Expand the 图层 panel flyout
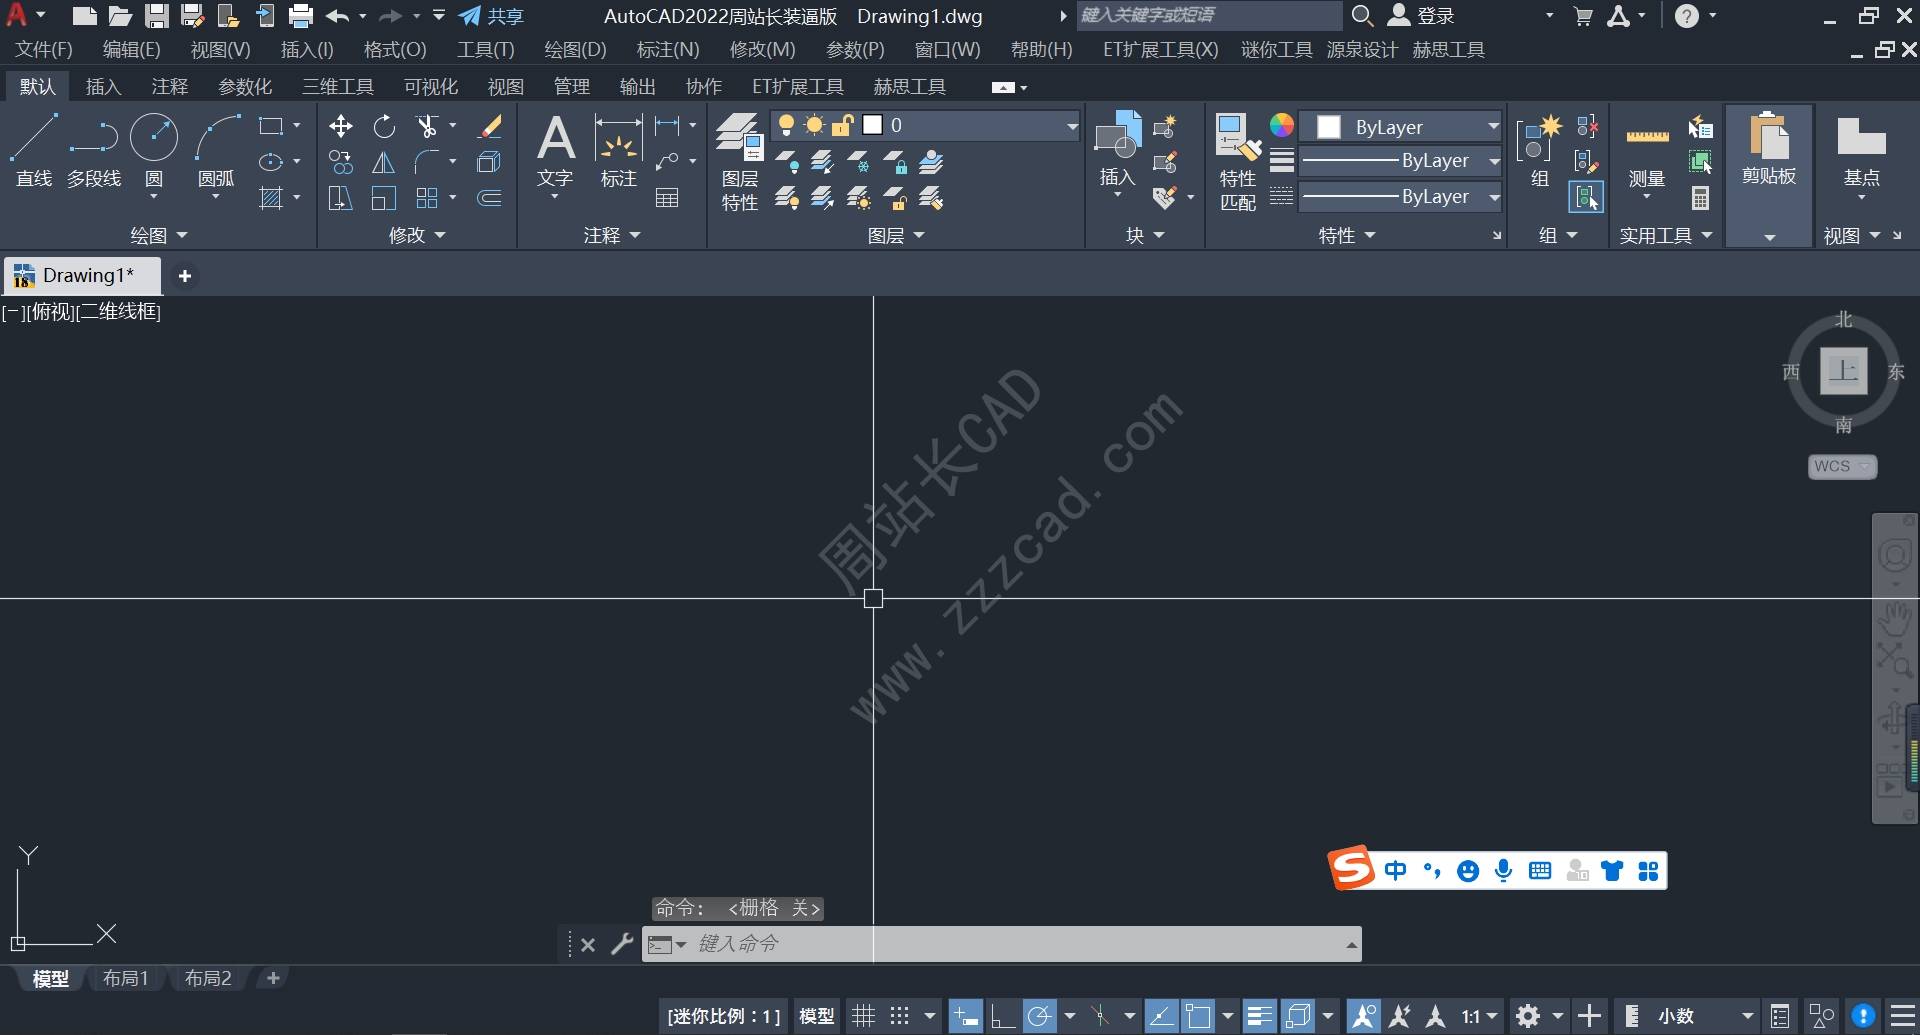Viewport: 1920px width, 1035px height. [x=896, y=236]
